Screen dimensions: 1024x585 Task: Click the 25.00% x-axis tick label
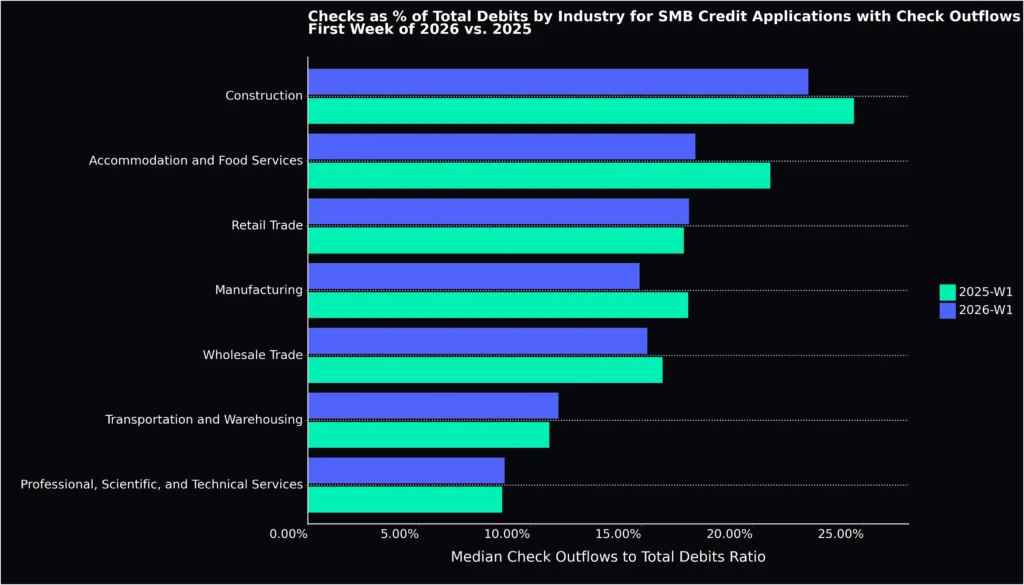(x=841, y=534)
